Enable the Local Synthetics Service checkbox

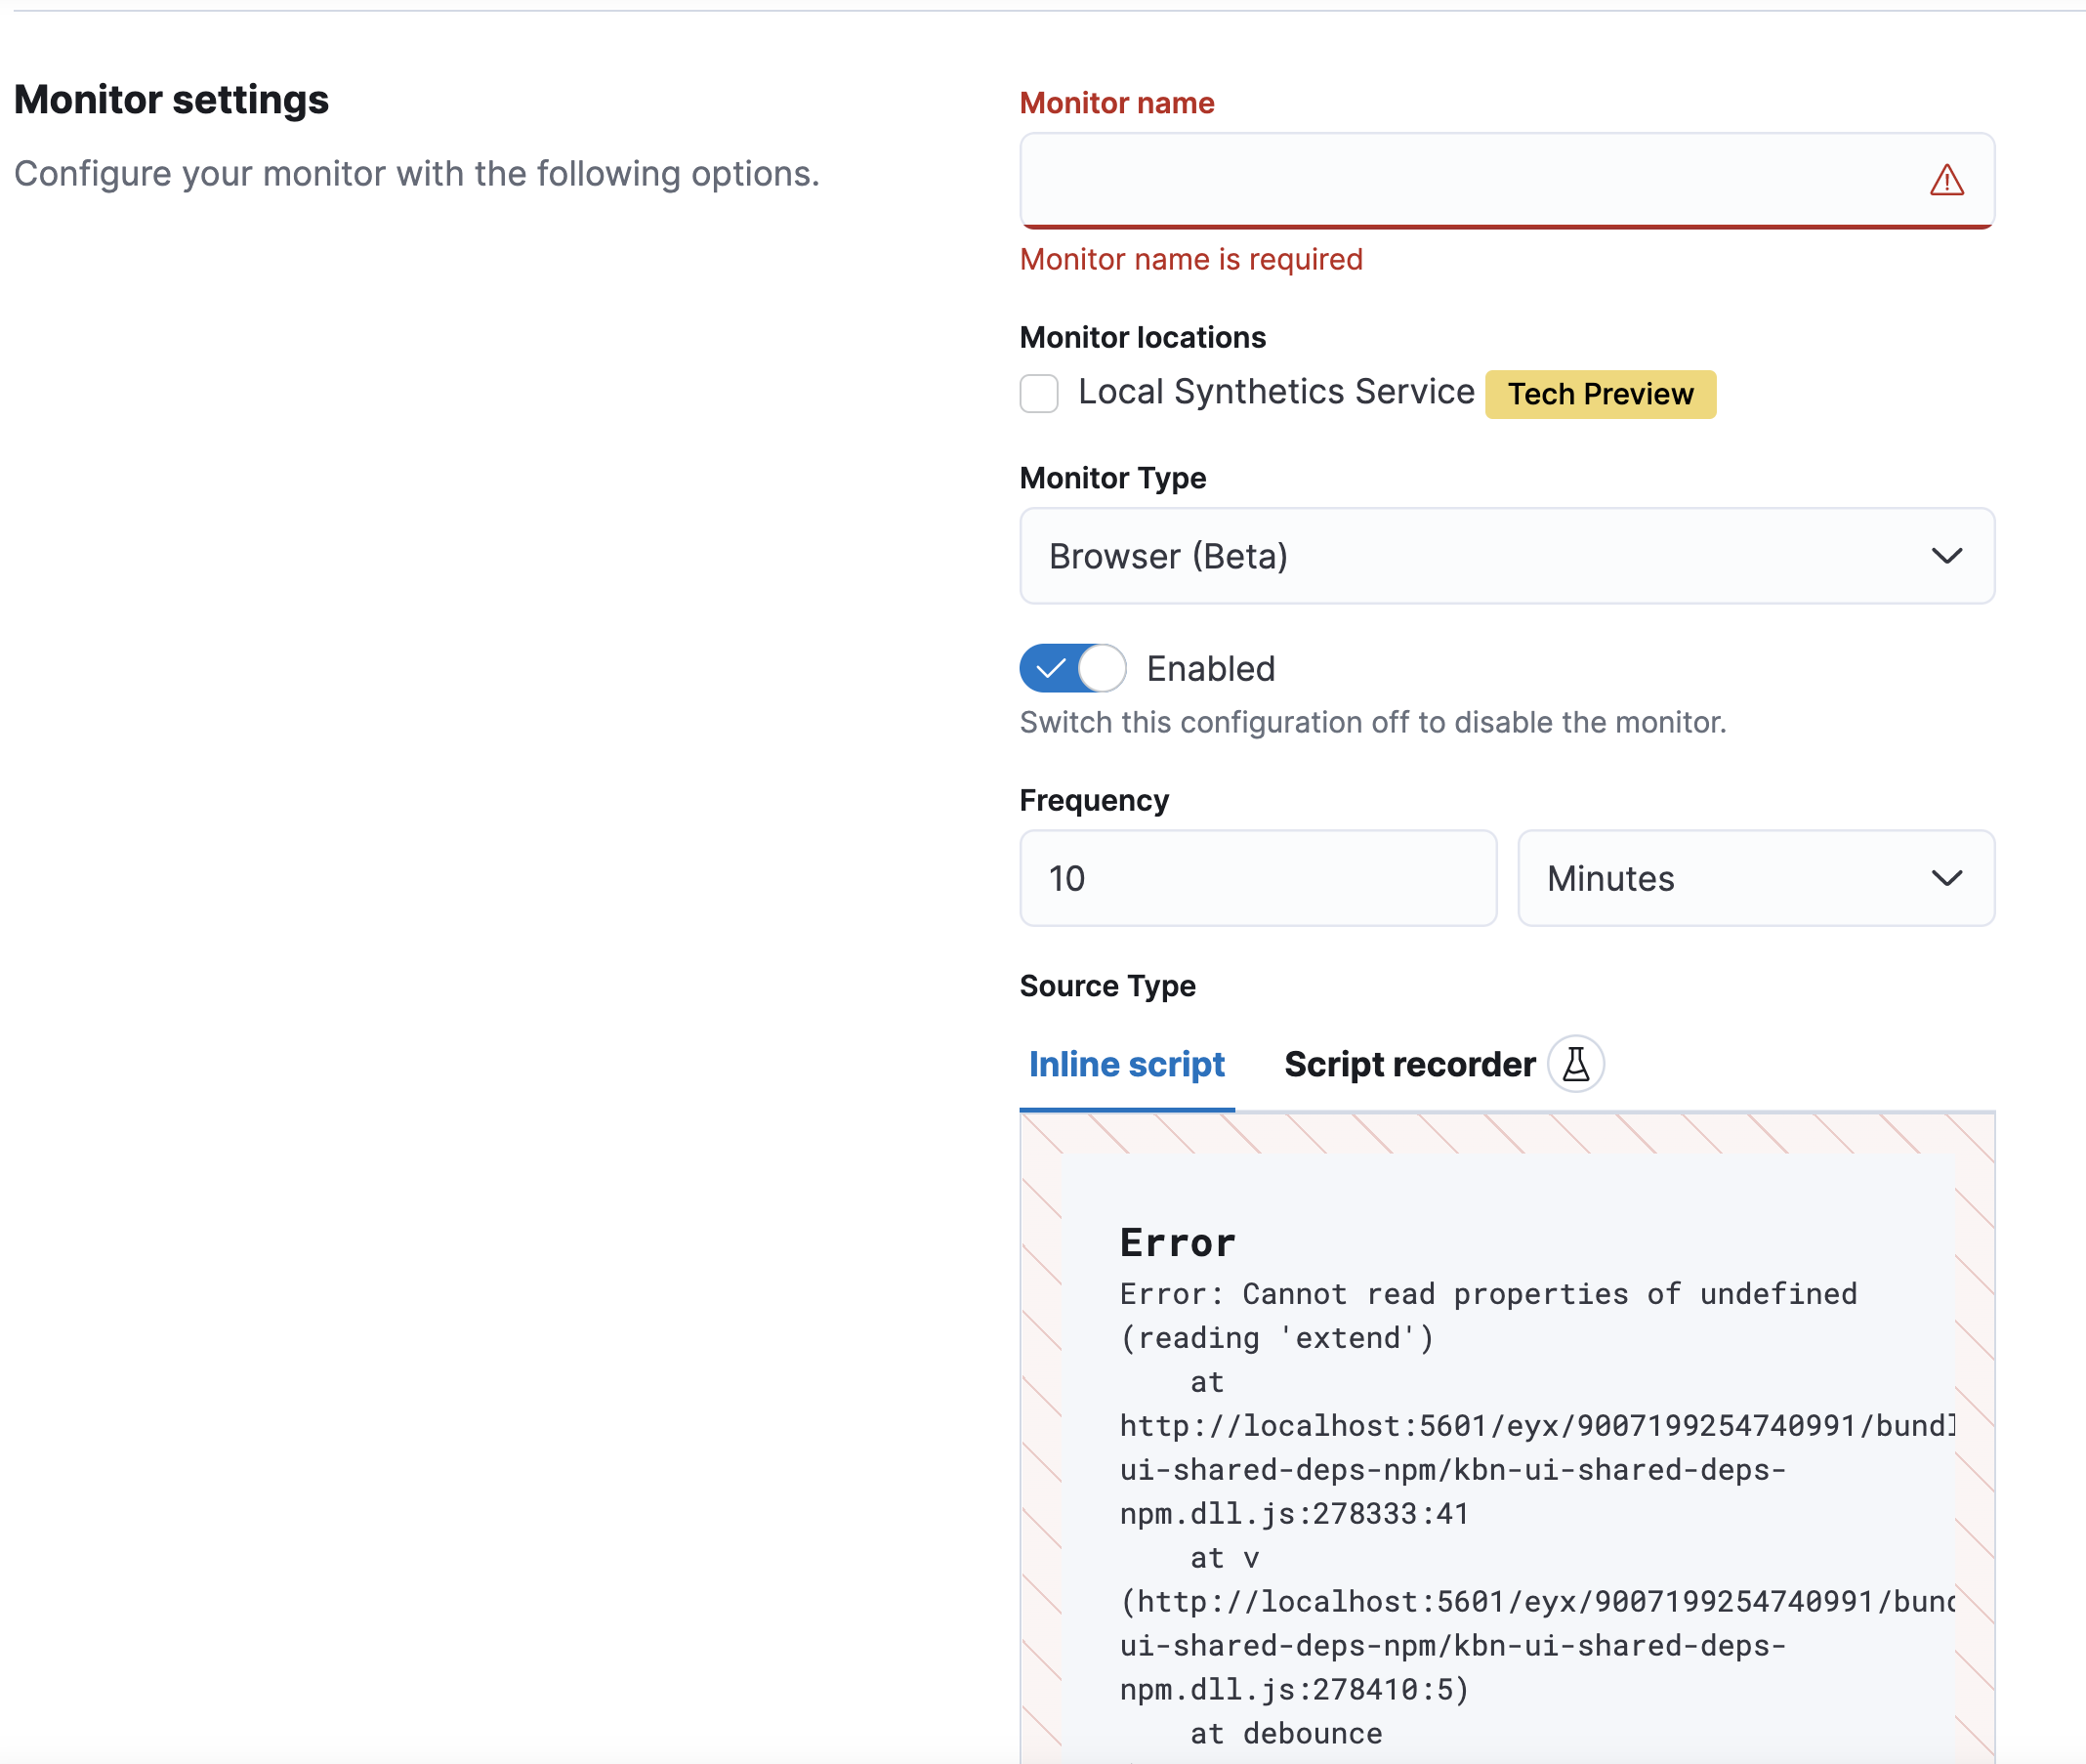coord(1039,393)
